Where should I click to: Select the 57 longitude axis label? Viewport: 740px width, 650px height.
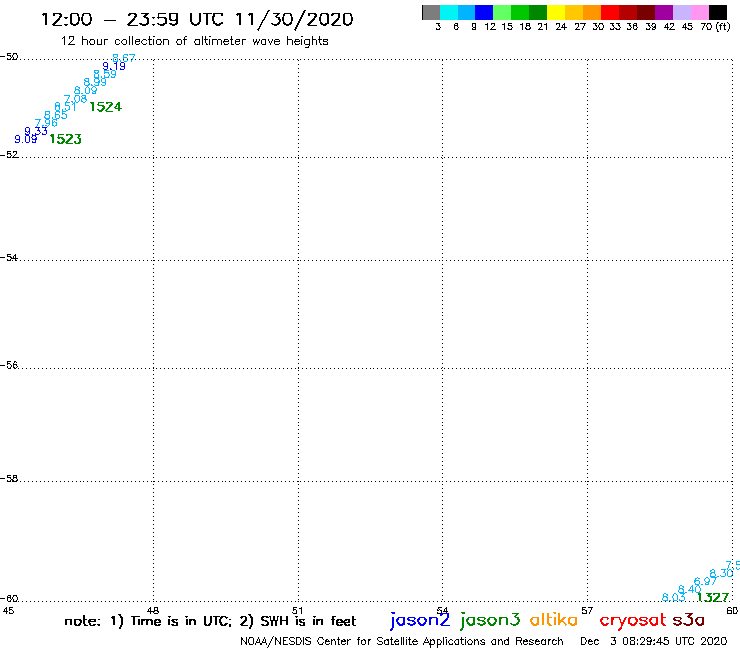pos(587,611)
